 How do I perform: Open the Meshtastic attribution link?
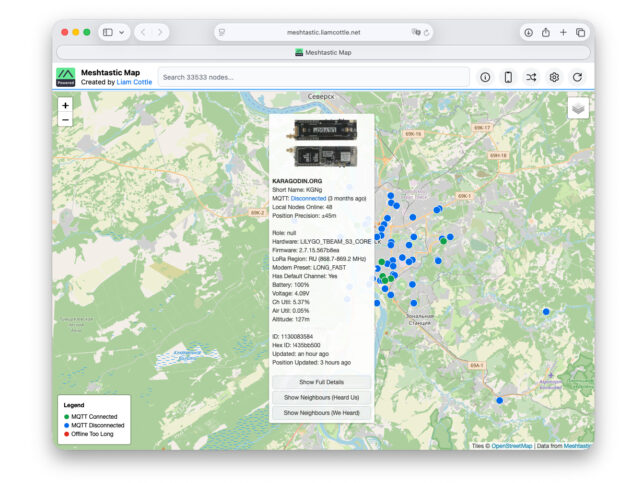pos(578,446)
